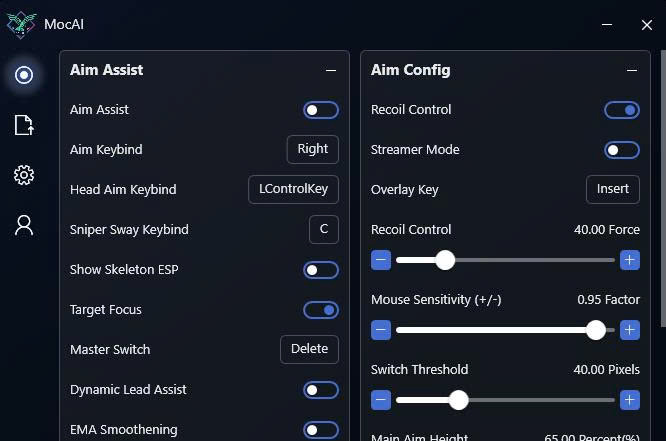Viewport: 666px width, 441px height.
Task: Change the Master Switch Delete keybind
Action: pyautogui.click(x=309, y=349)
